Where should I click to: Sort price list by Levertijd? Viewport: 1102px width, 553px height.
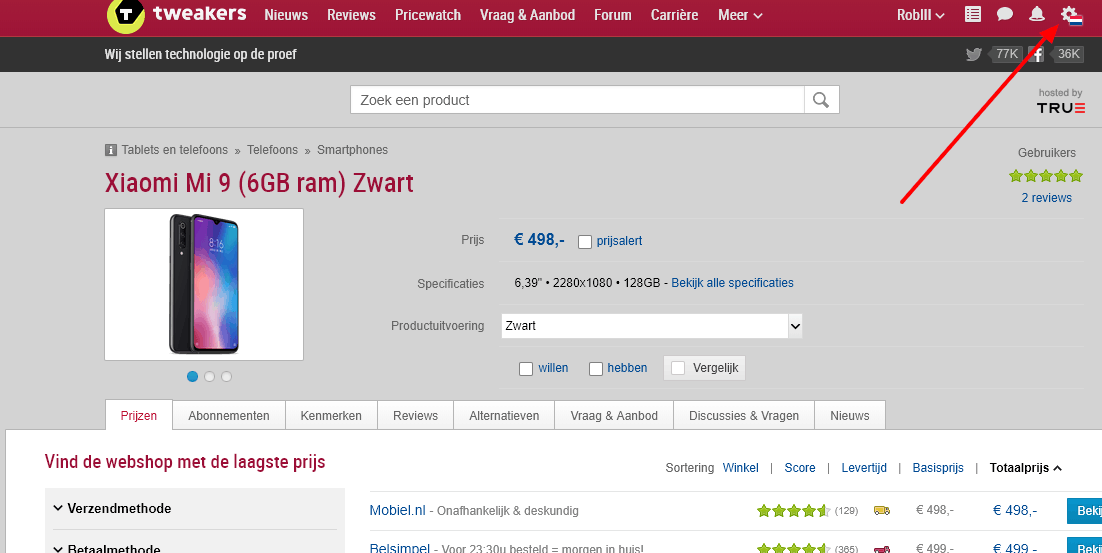click(x=864, y=468)
